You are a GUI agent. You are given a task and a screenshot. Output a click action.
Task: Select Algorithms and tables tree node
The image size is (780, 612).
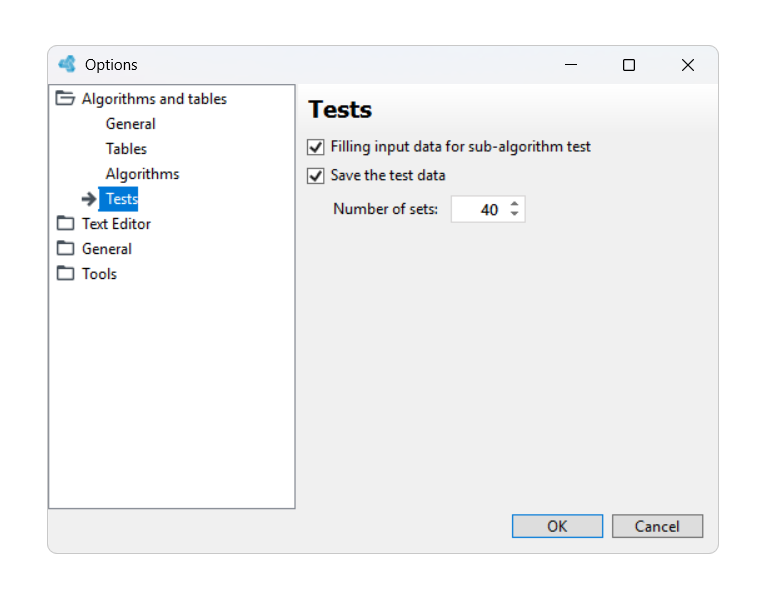click(x=154, y=99)
